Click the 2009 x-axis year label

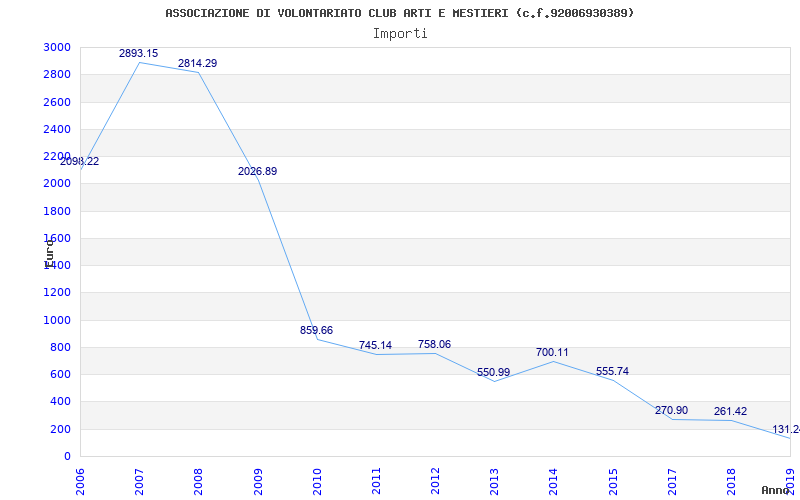point(258,481)
